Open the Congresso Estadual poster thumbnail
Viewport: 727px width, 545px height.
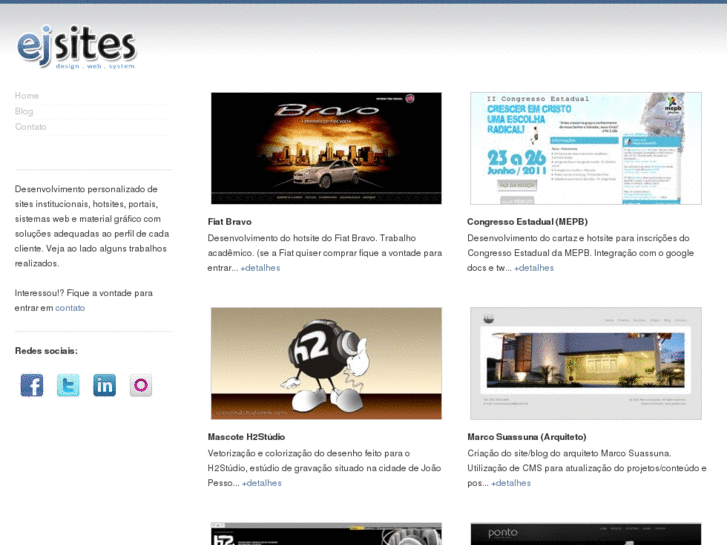pyautogui.click(x=586, y=148)
